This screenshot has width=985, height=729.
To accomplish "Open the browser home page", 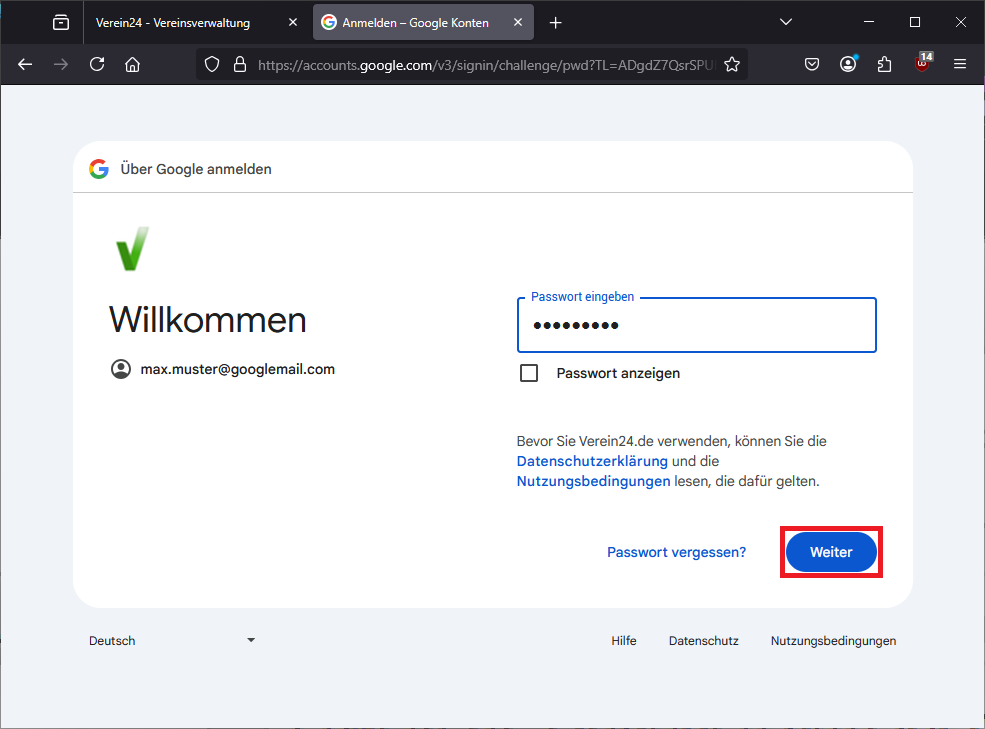I will (133, 64).
